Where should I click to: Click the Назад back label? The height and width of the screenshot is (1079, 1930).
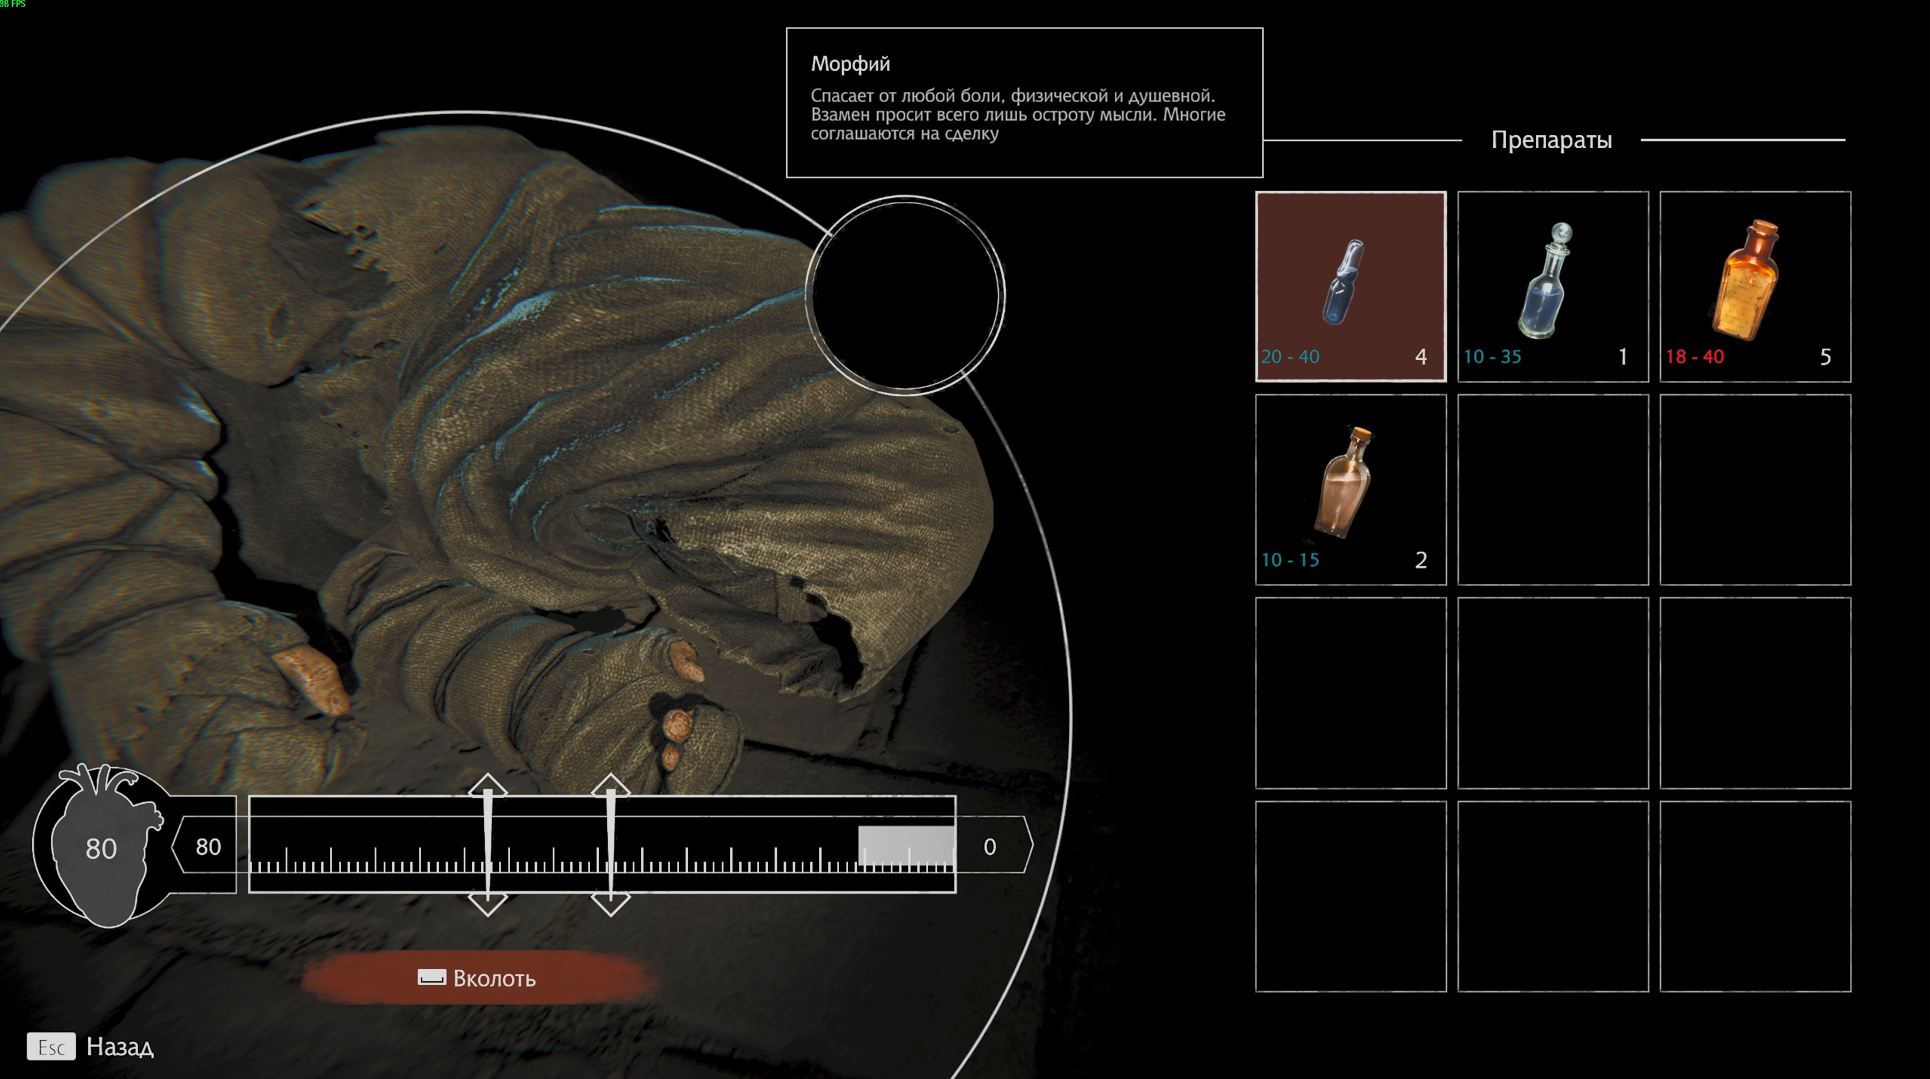pyautogui.click(x=120, y=1047)
